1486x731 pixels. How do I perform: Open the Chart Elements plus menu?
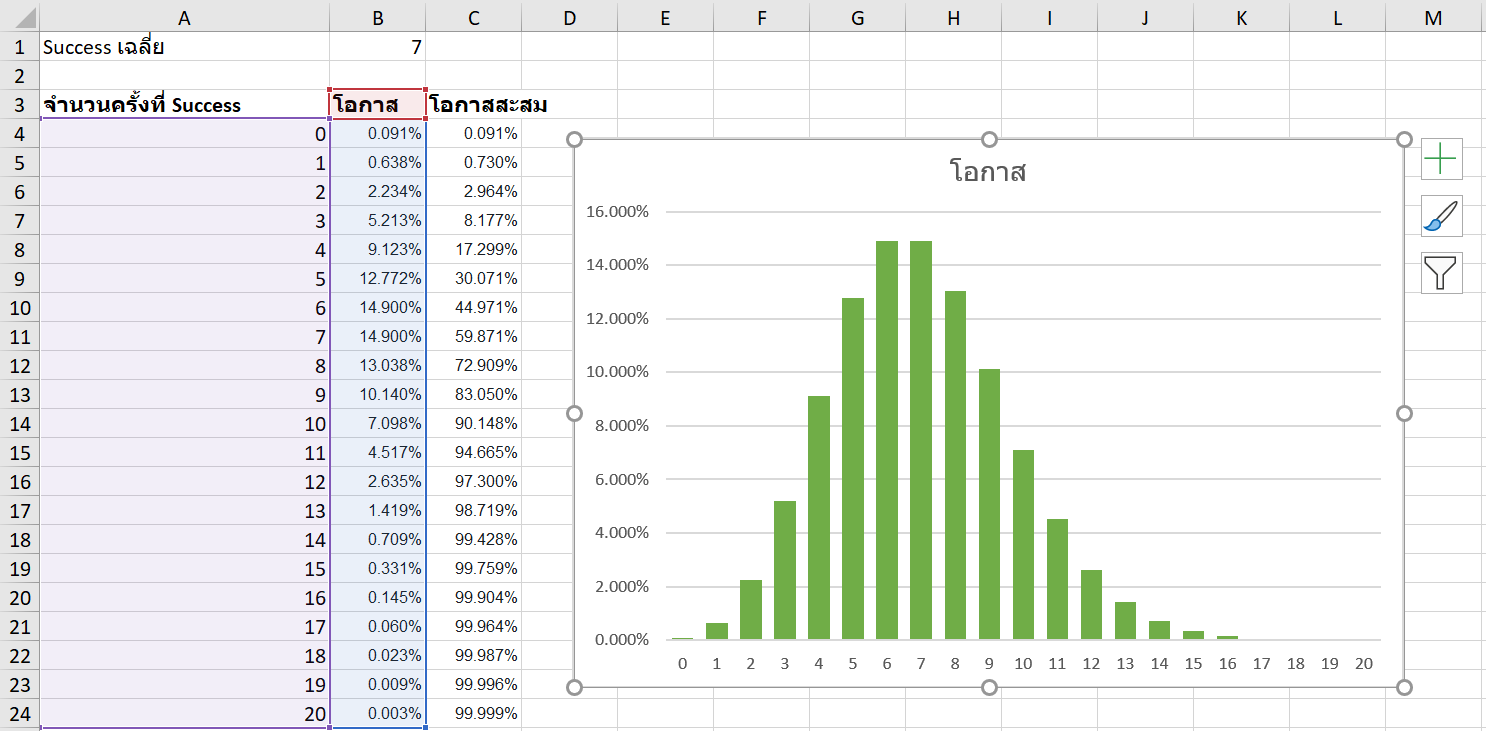point(1441,159)
